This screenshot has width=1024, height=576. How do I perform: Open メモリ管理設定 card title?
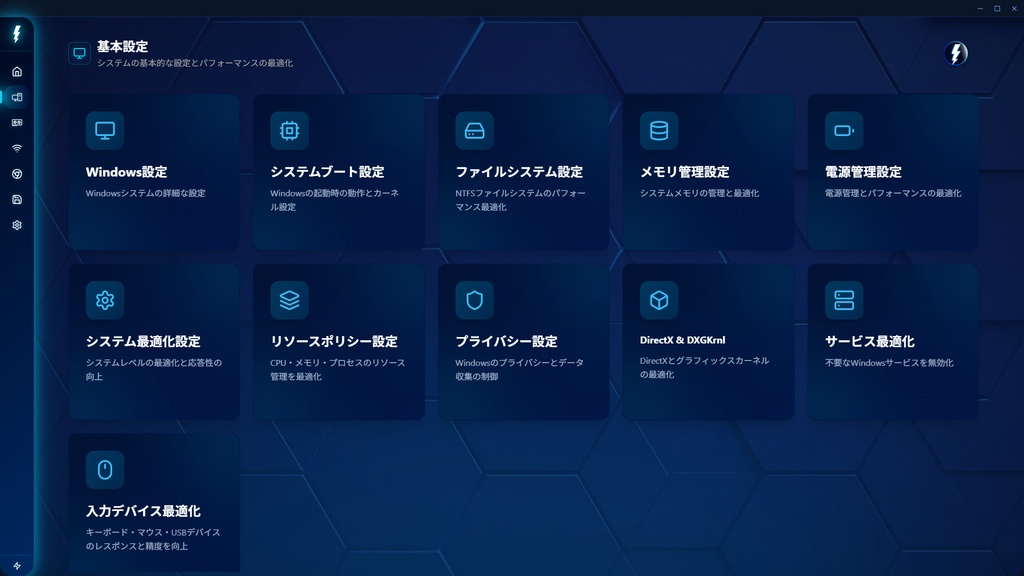click(684, 172)
